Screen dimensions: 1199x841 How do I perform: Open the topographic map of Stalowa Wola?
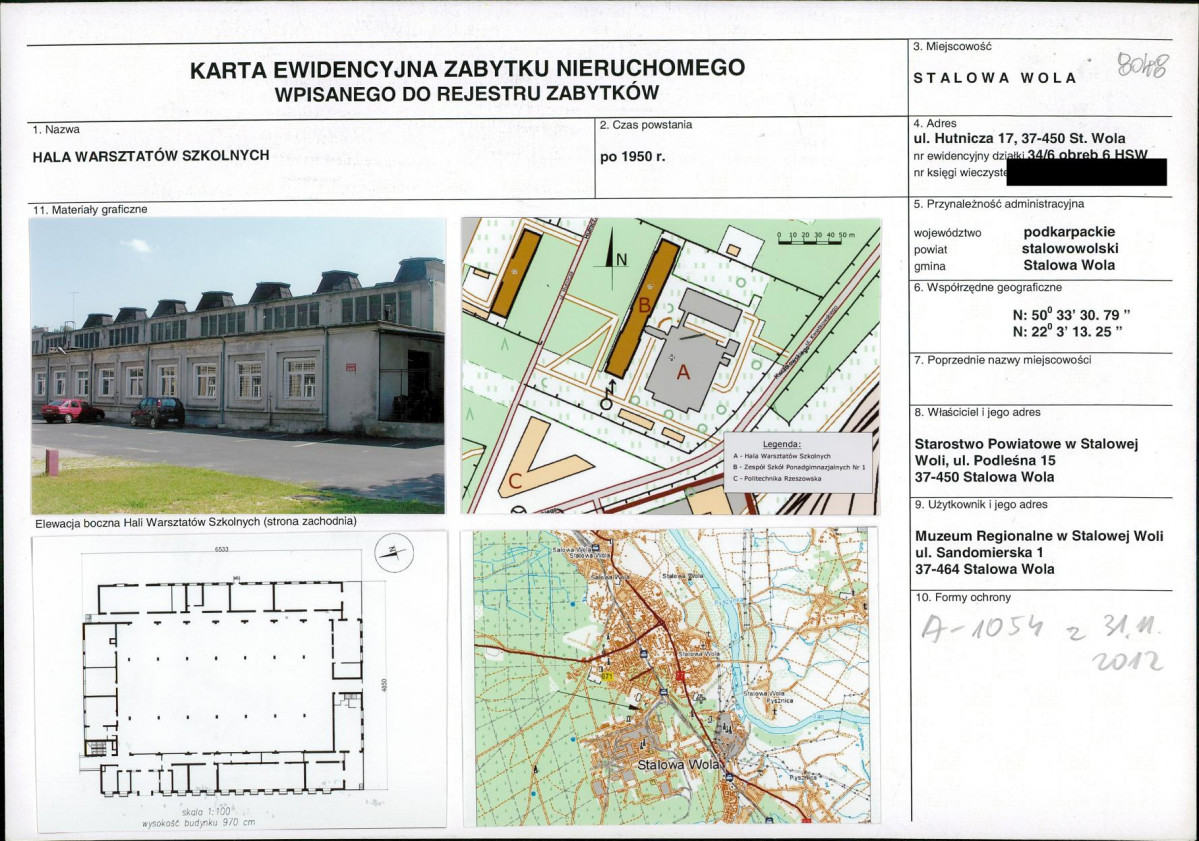671,677
